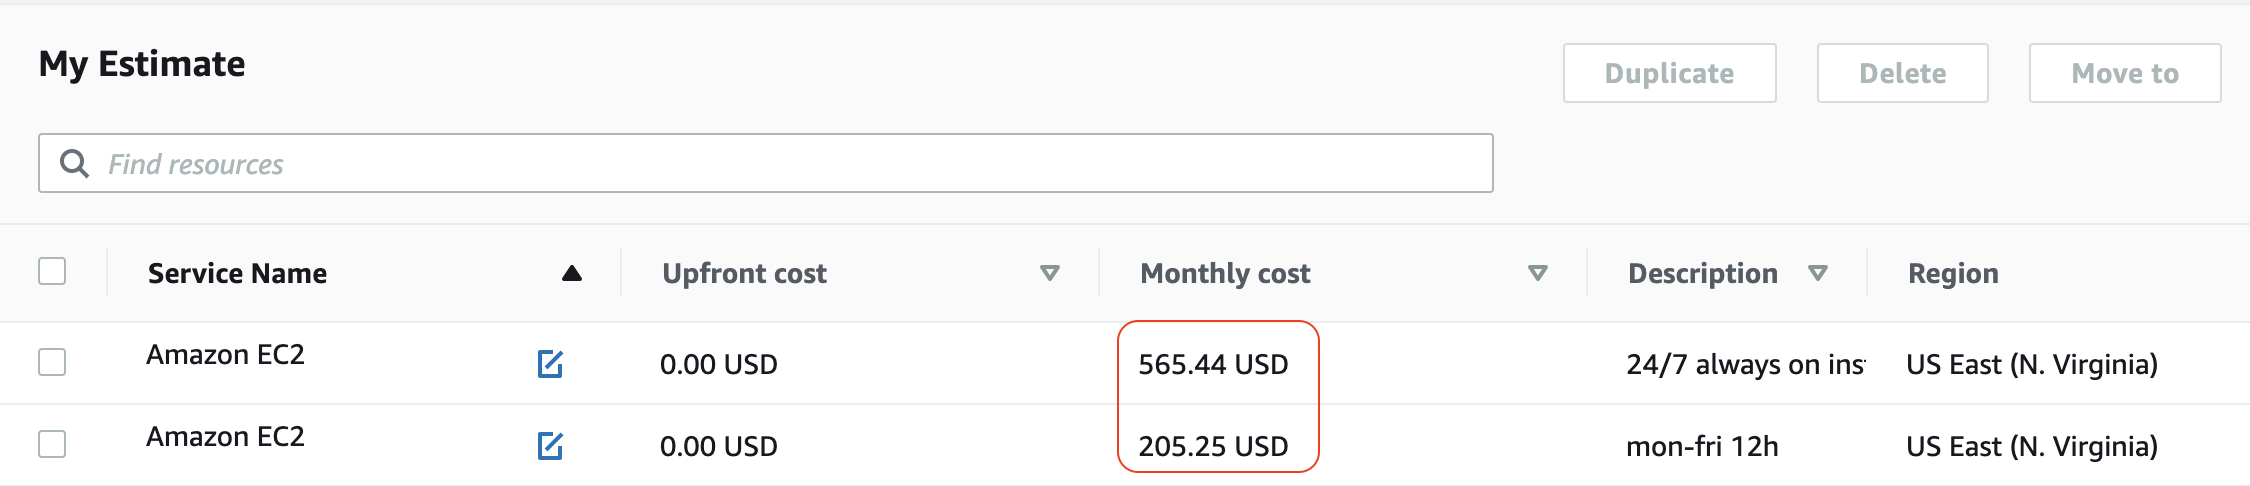Click the Move to button
Image resolution: width=2250 pixels, height=486 pixels.
point(2124,73)
